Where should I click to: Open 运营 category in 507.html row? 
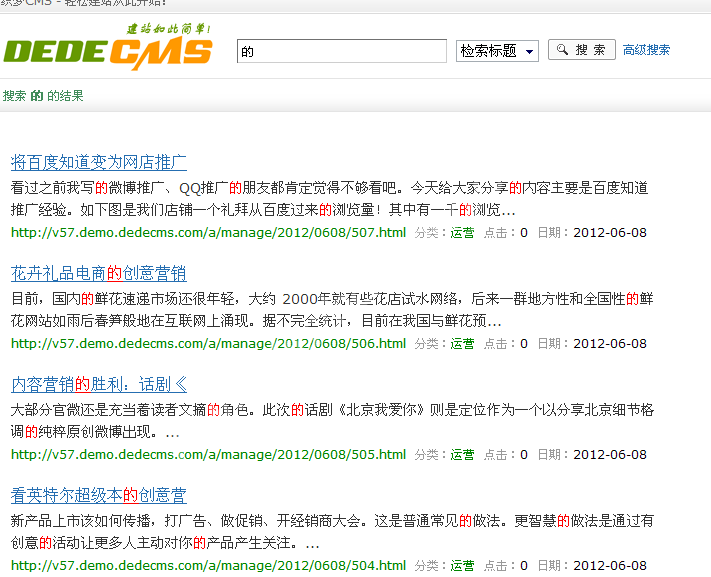coord(462,233)
